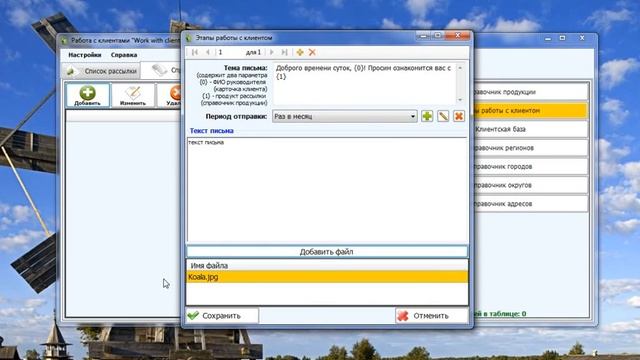Save with the Сохранить button
Viewport: 640px width, 360px height.
click(x=222, y=316)
